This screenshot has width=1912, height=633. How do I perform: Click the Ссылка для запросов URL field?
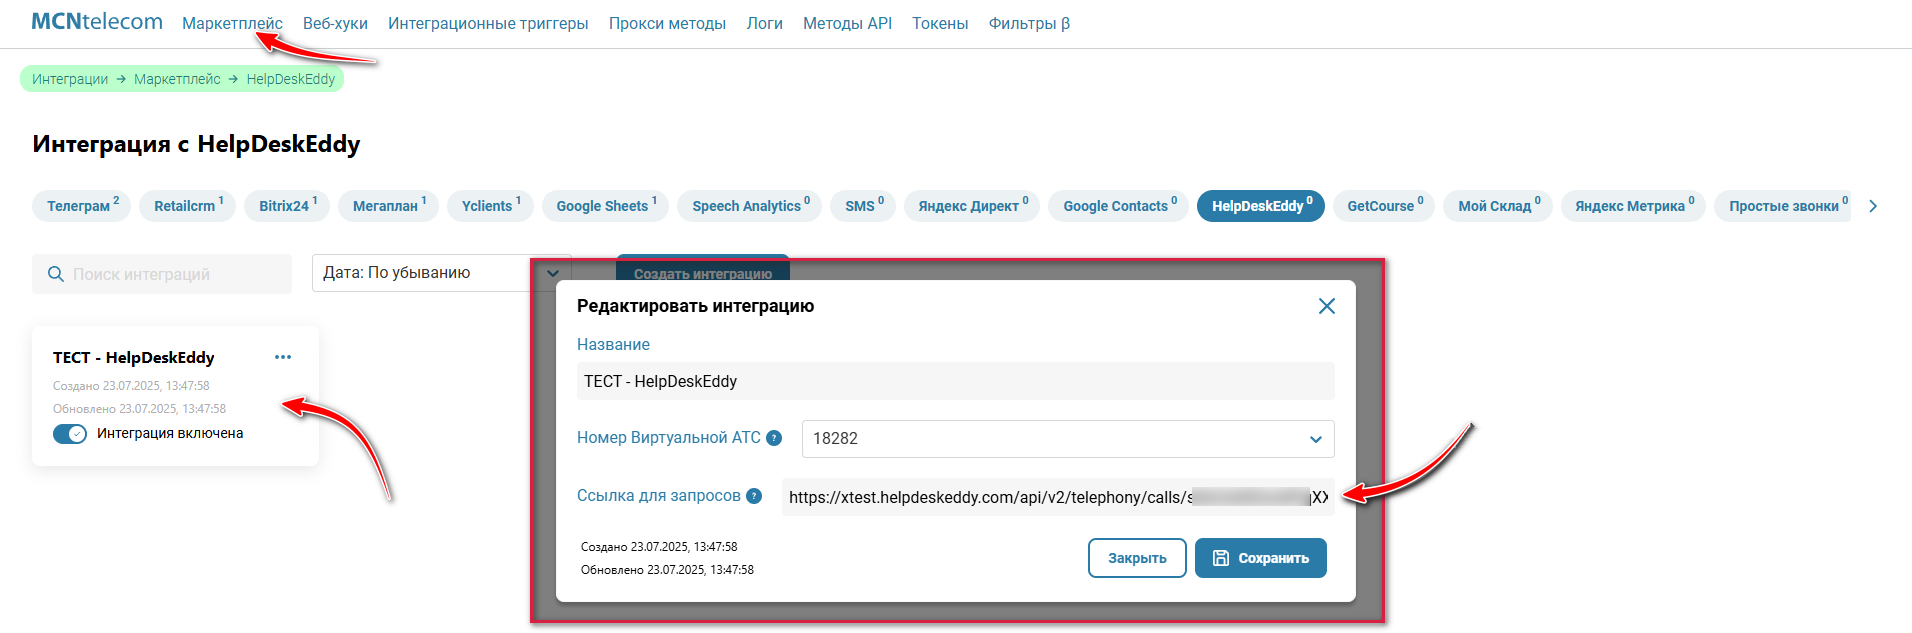tap(1058, 497)
